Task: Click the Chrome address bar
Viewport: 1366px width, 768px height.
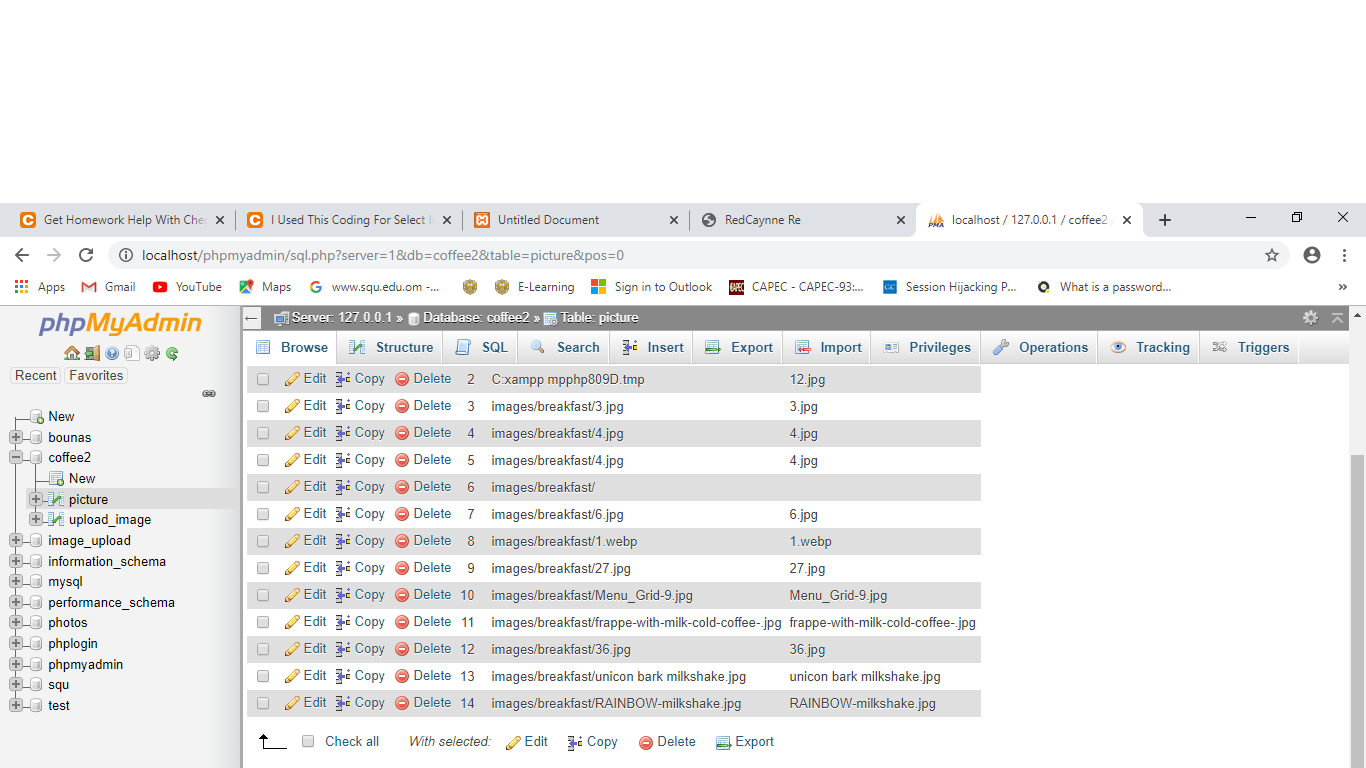Action: [x=690, y=255]
